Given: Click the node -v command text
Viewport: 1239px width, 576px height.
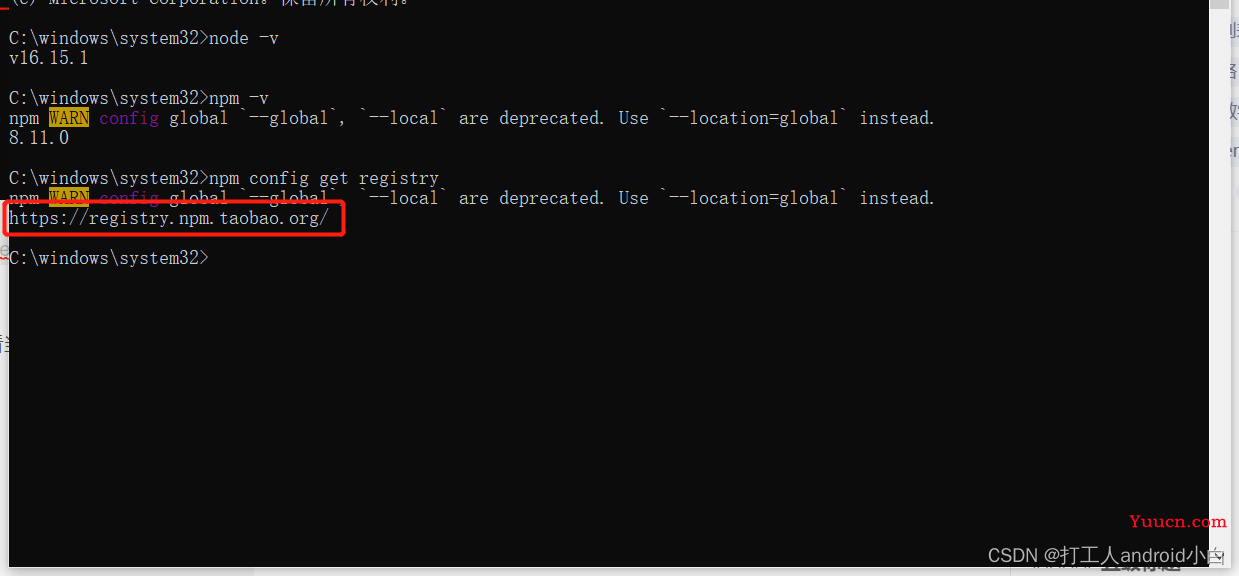Looking at the screenshot, I should pyautogui.click(x=243, y=38).
